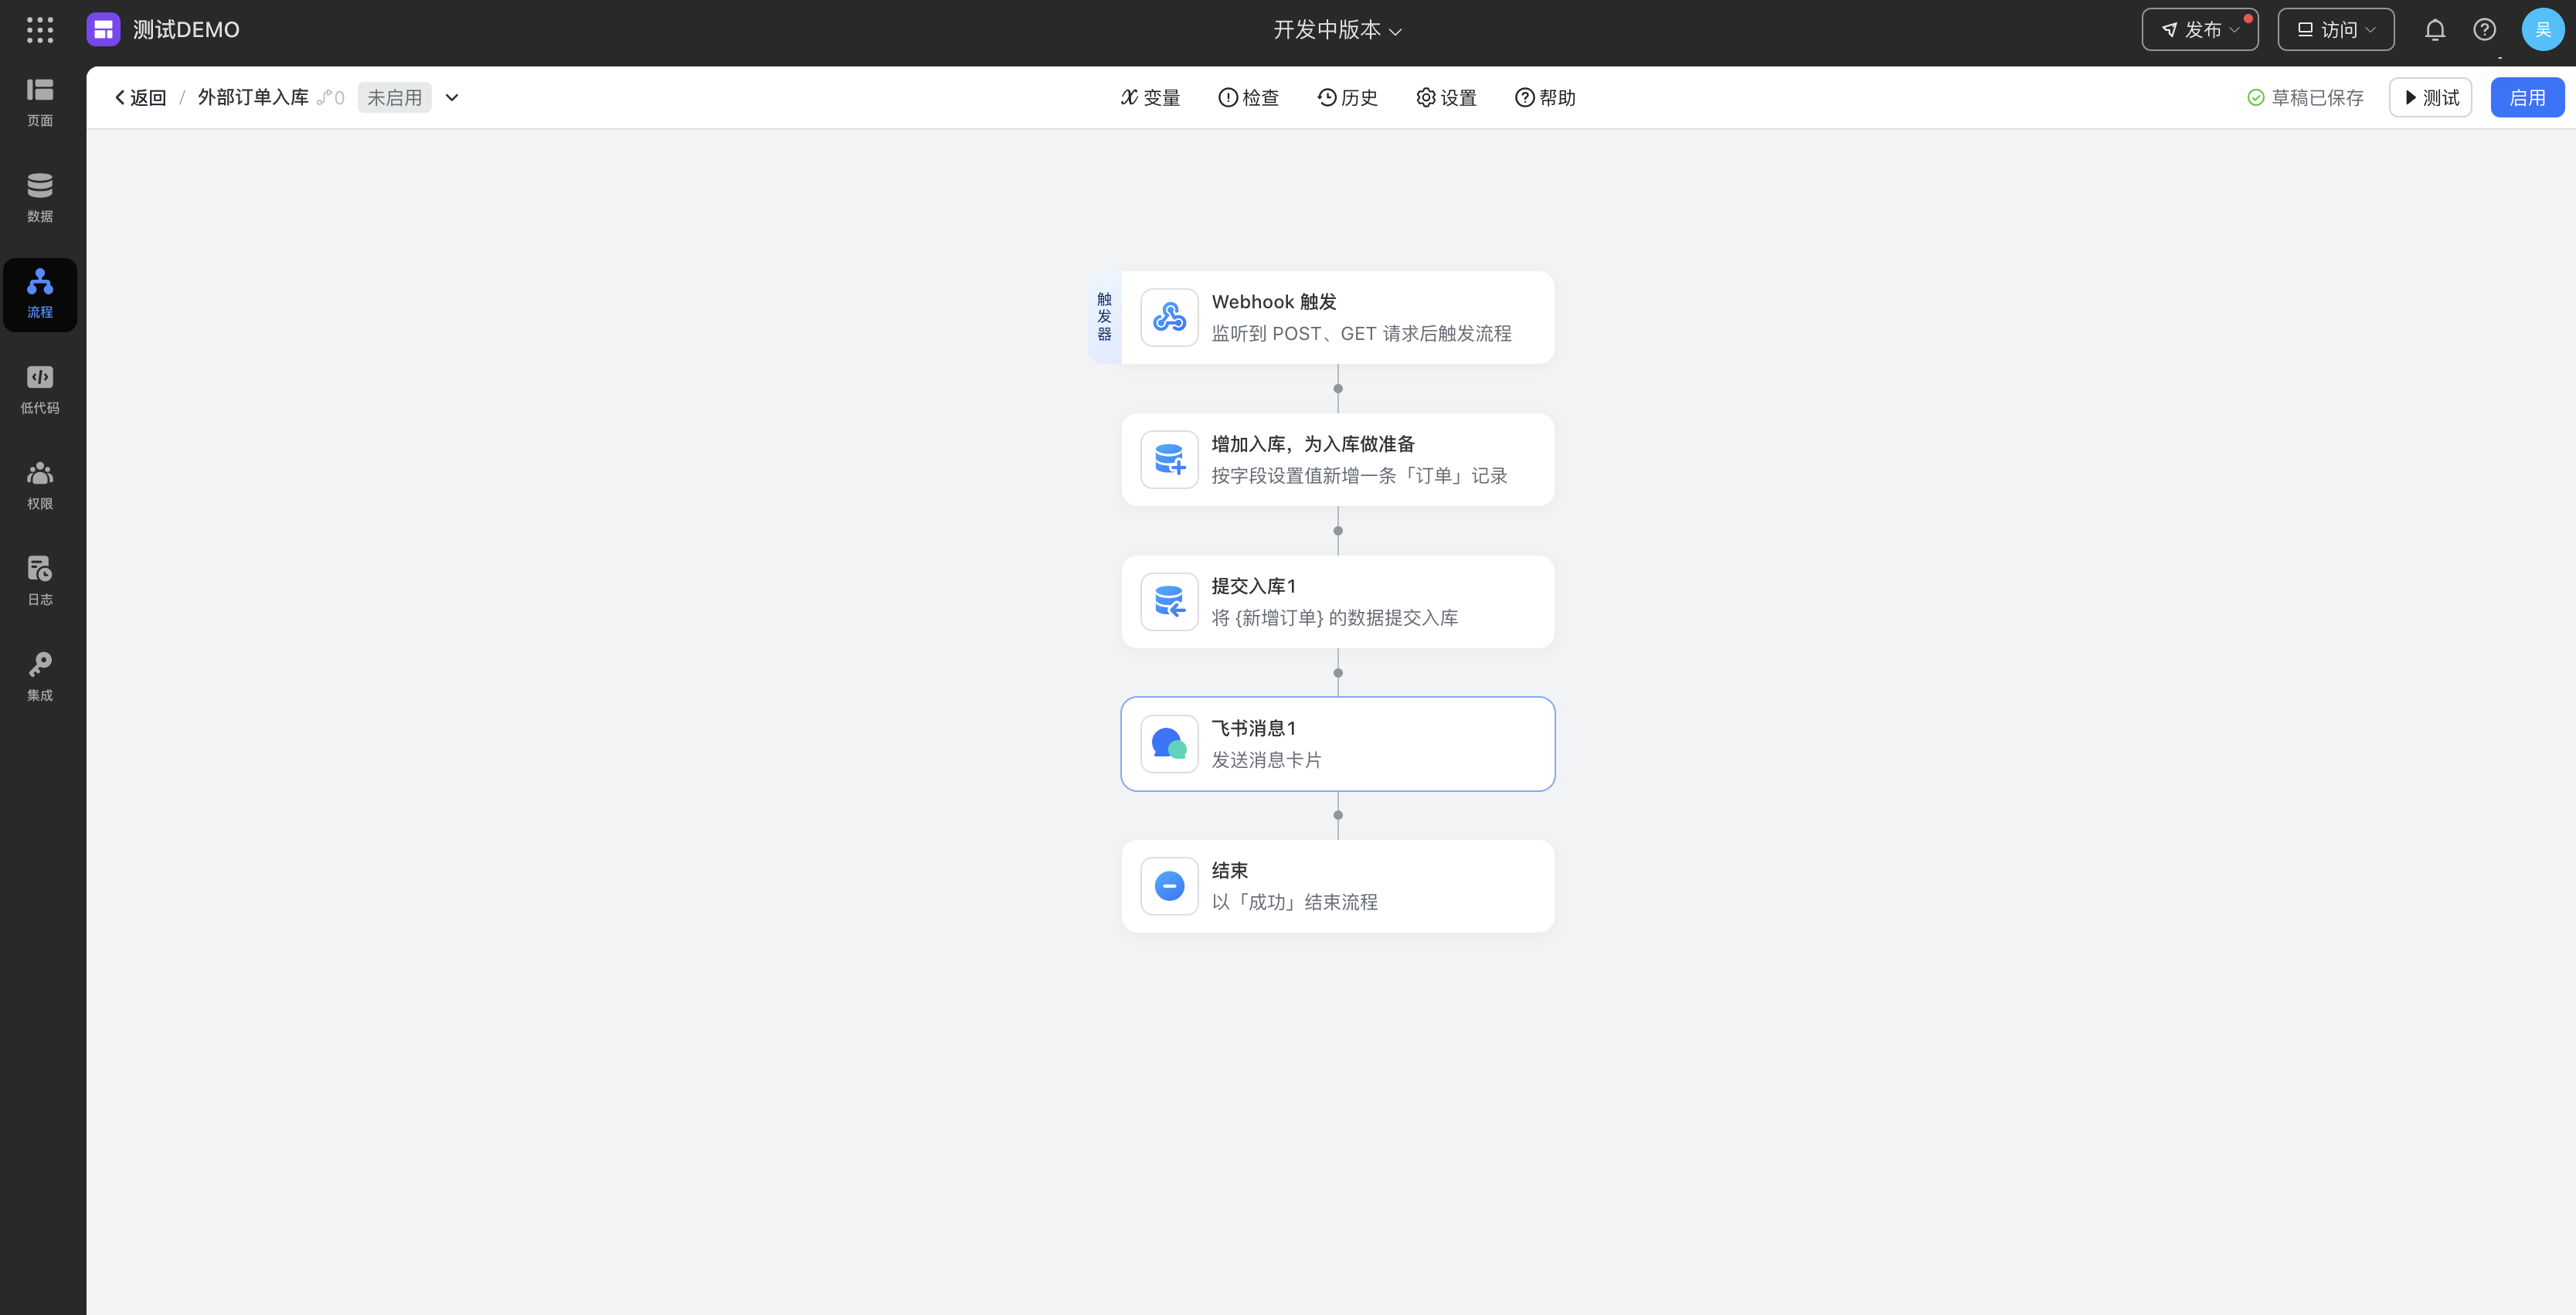The height and width of the screenshot is (1315, 2576).
Task: Click the help question mark icon in top bar
Action: (2484, 30)
